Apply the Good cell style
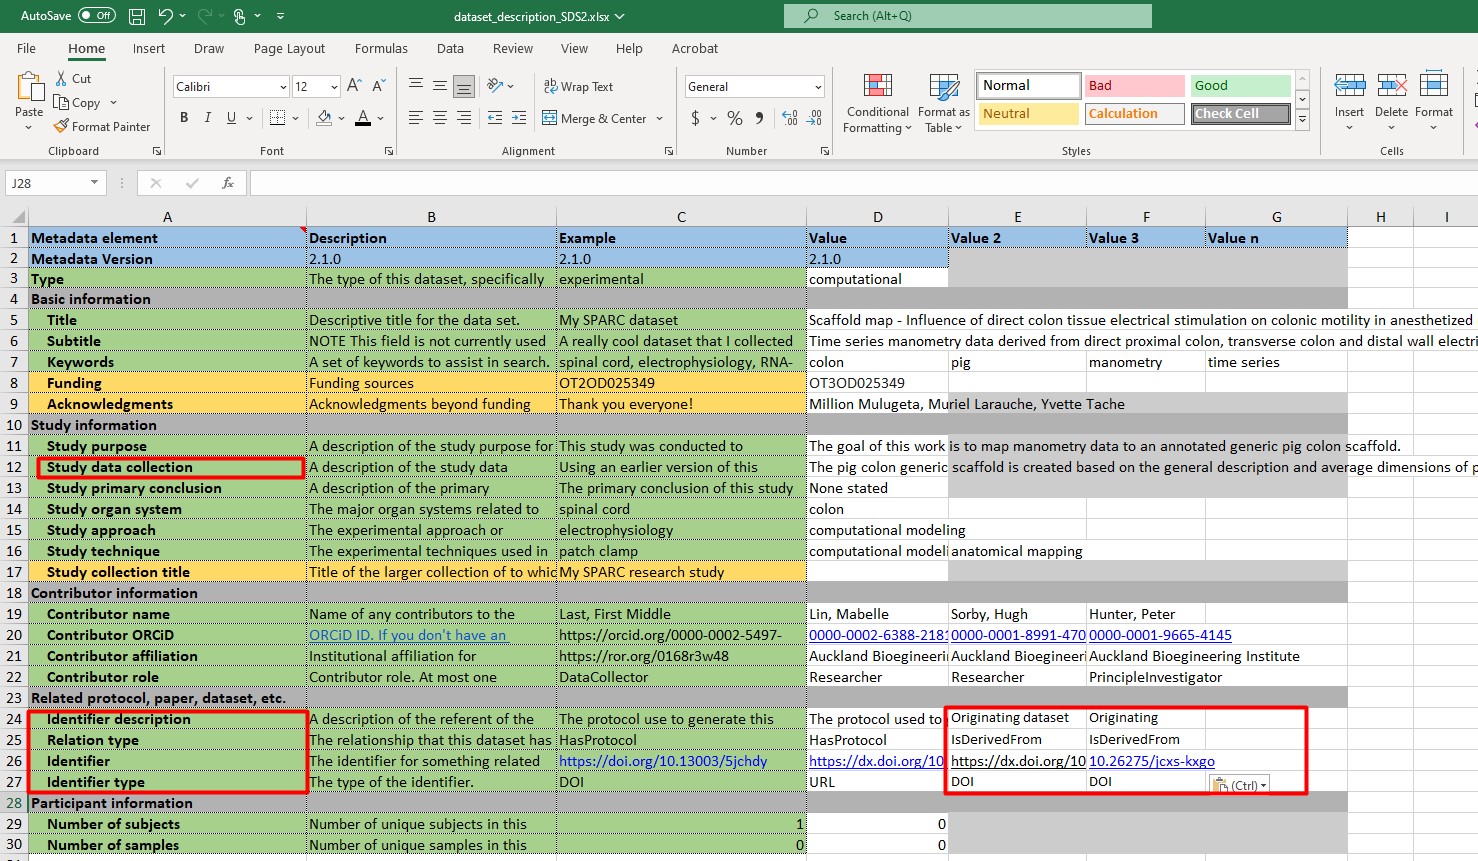This screenshot has height=861, width=1478. click(x=1240, y=86)
